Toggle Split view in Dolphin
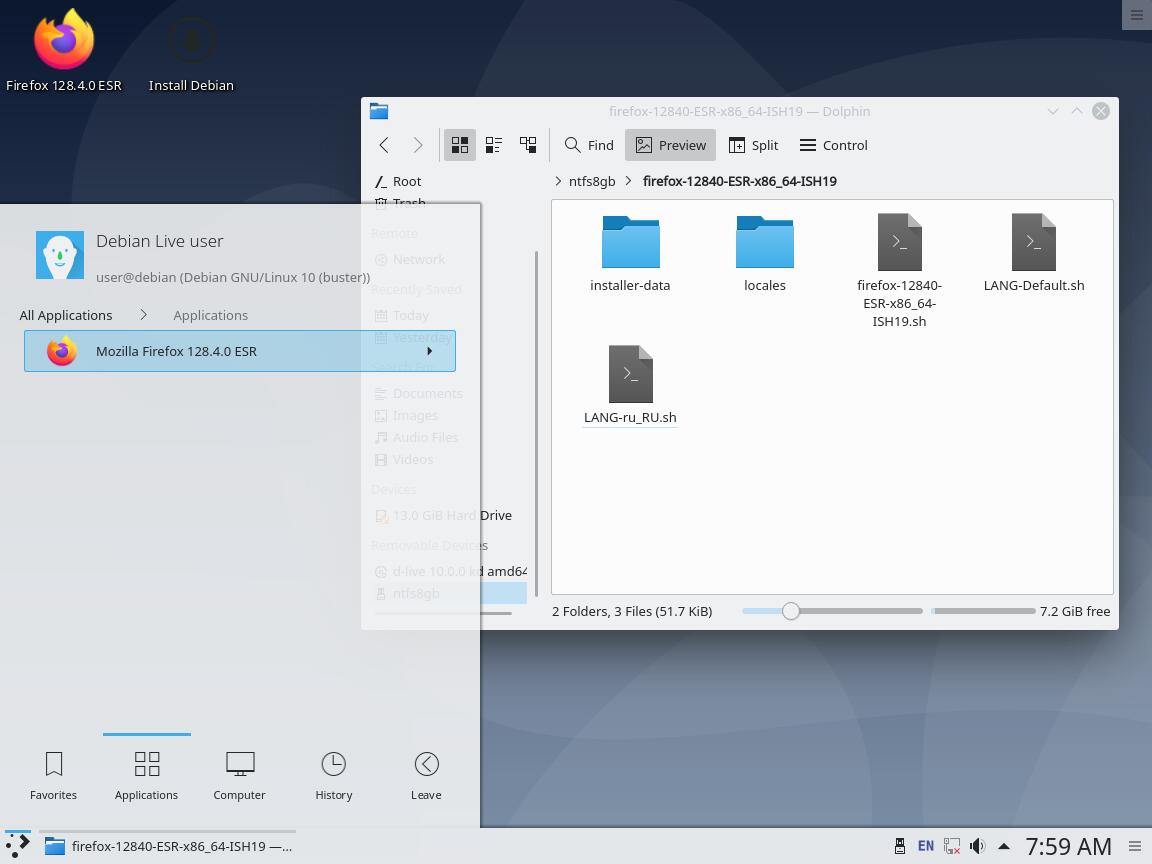Viewport: 1152px width, 864px height. [753, 145]
